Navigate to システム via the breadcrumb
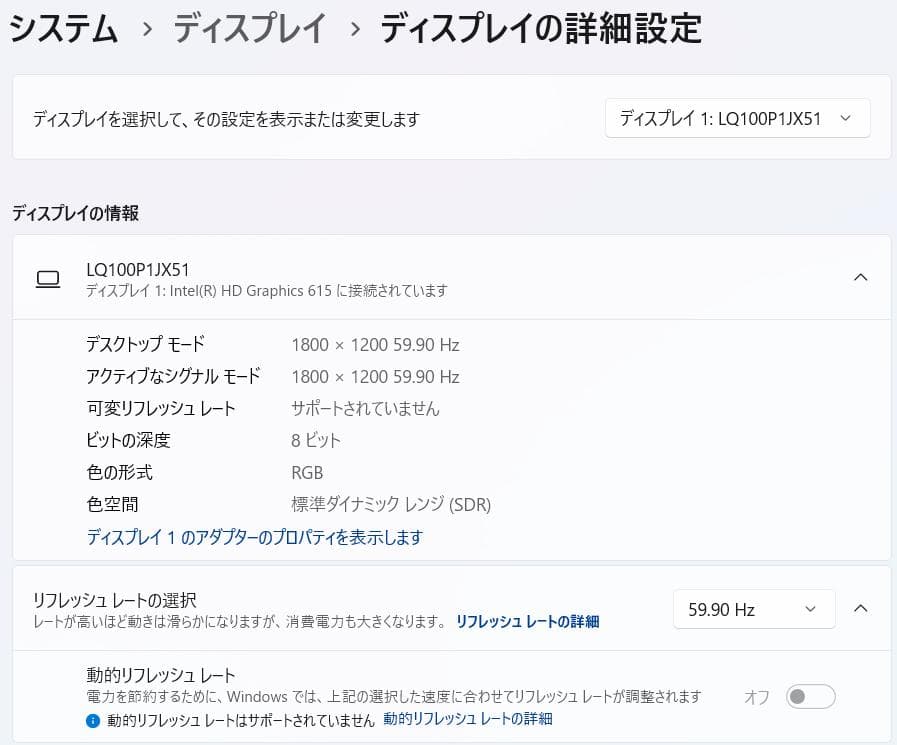Viewport: 897px width, 745px height. [63, 29]
